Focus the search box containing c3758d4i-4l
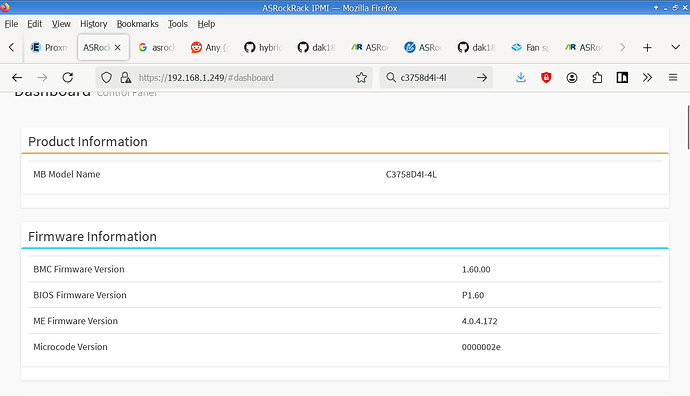This screenshot has width=690, height=396. [436, 78]
